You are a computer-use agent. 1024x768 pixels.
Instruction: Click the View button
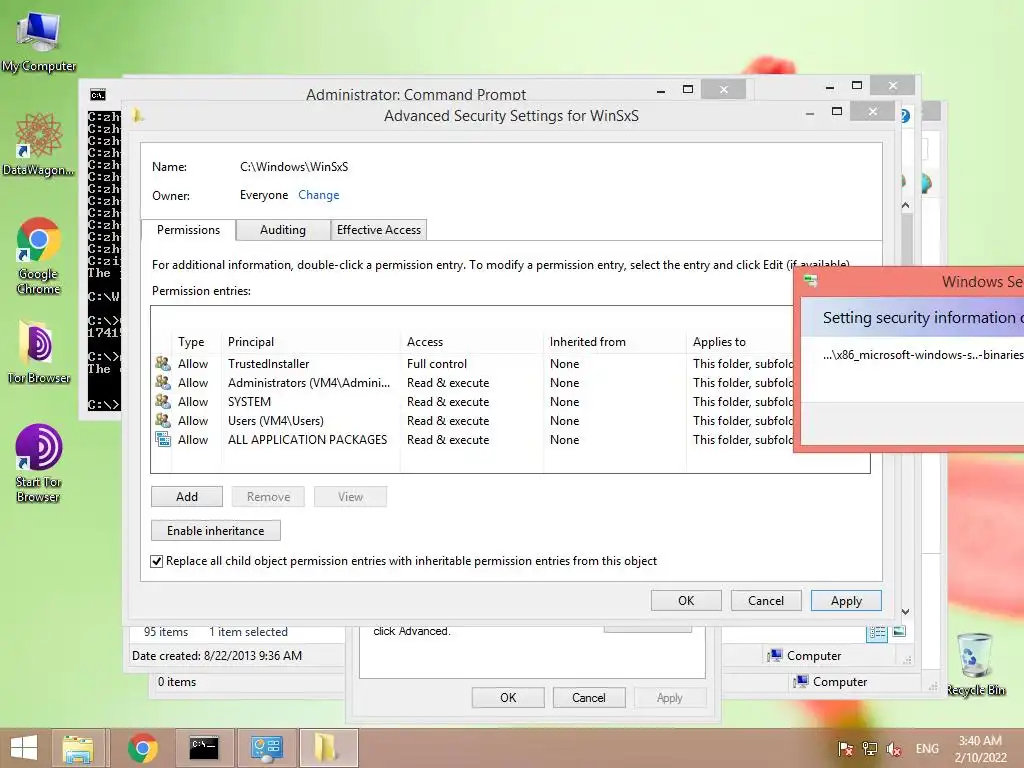(x=350, y=496)
